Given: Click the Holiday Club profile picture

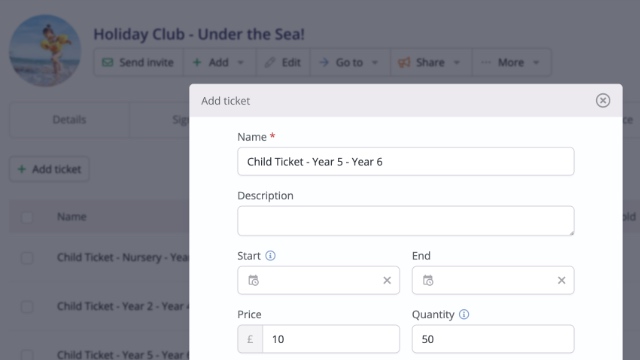Looking at the screenshot, I should [x=45, y=51].
